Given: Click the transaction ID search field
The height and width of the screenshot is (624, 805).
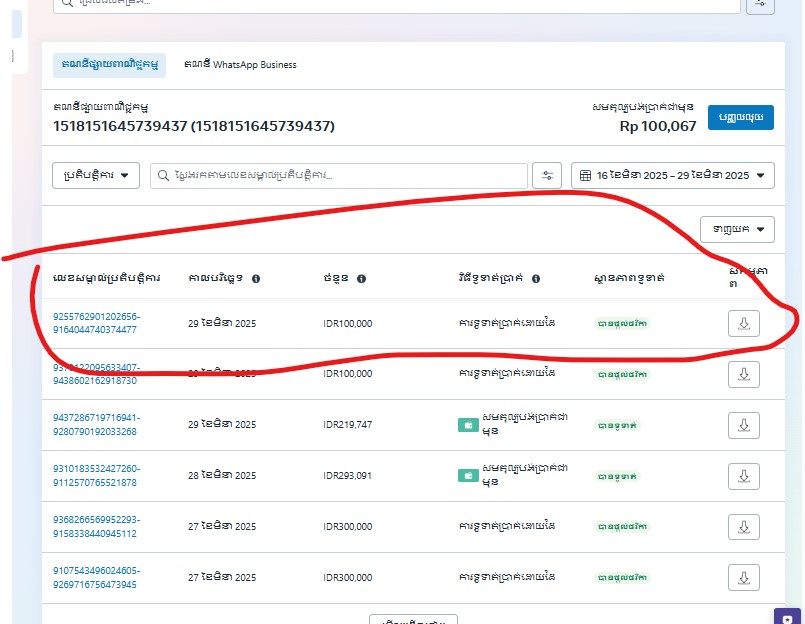Looking at the screenshot, I should 340,176.
